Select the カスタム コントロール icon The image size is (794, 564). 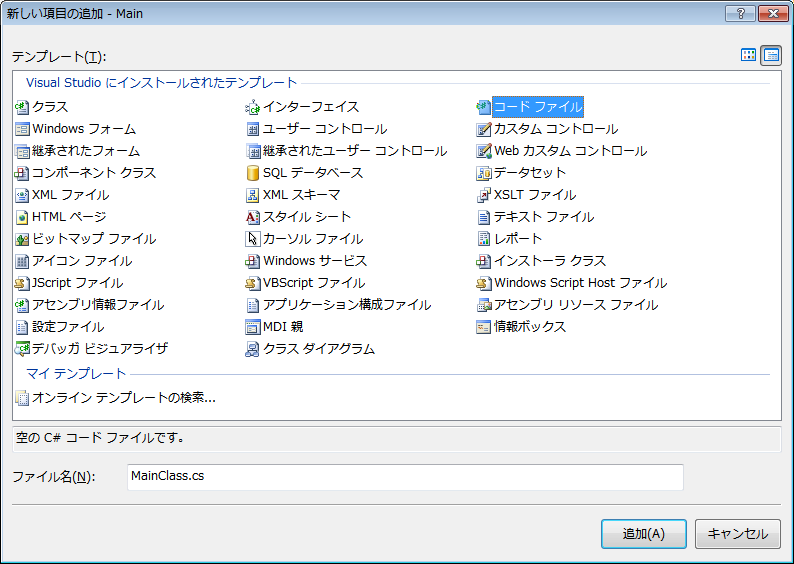(x=484, y=130)
